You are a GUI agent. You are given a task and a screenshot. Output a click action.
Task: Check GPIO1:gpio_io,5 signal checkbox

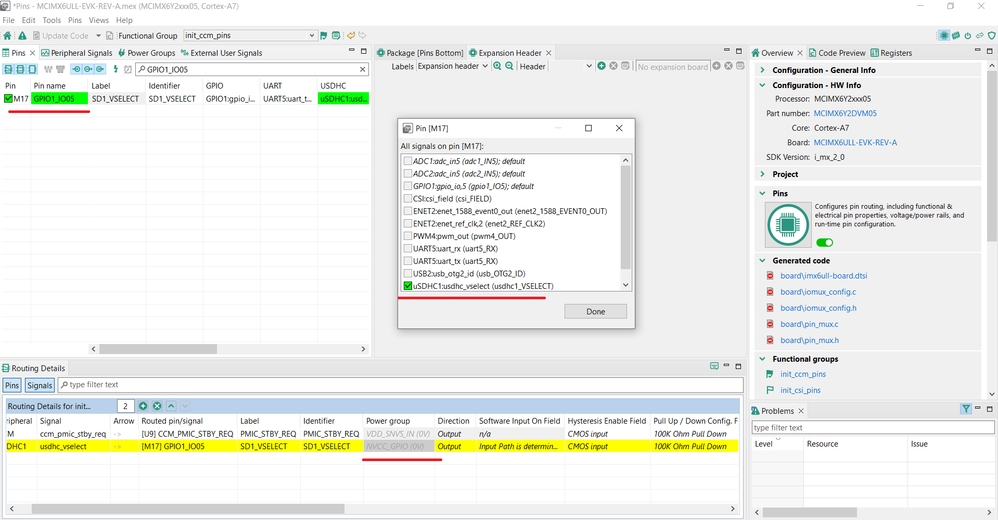coord(407,186)
